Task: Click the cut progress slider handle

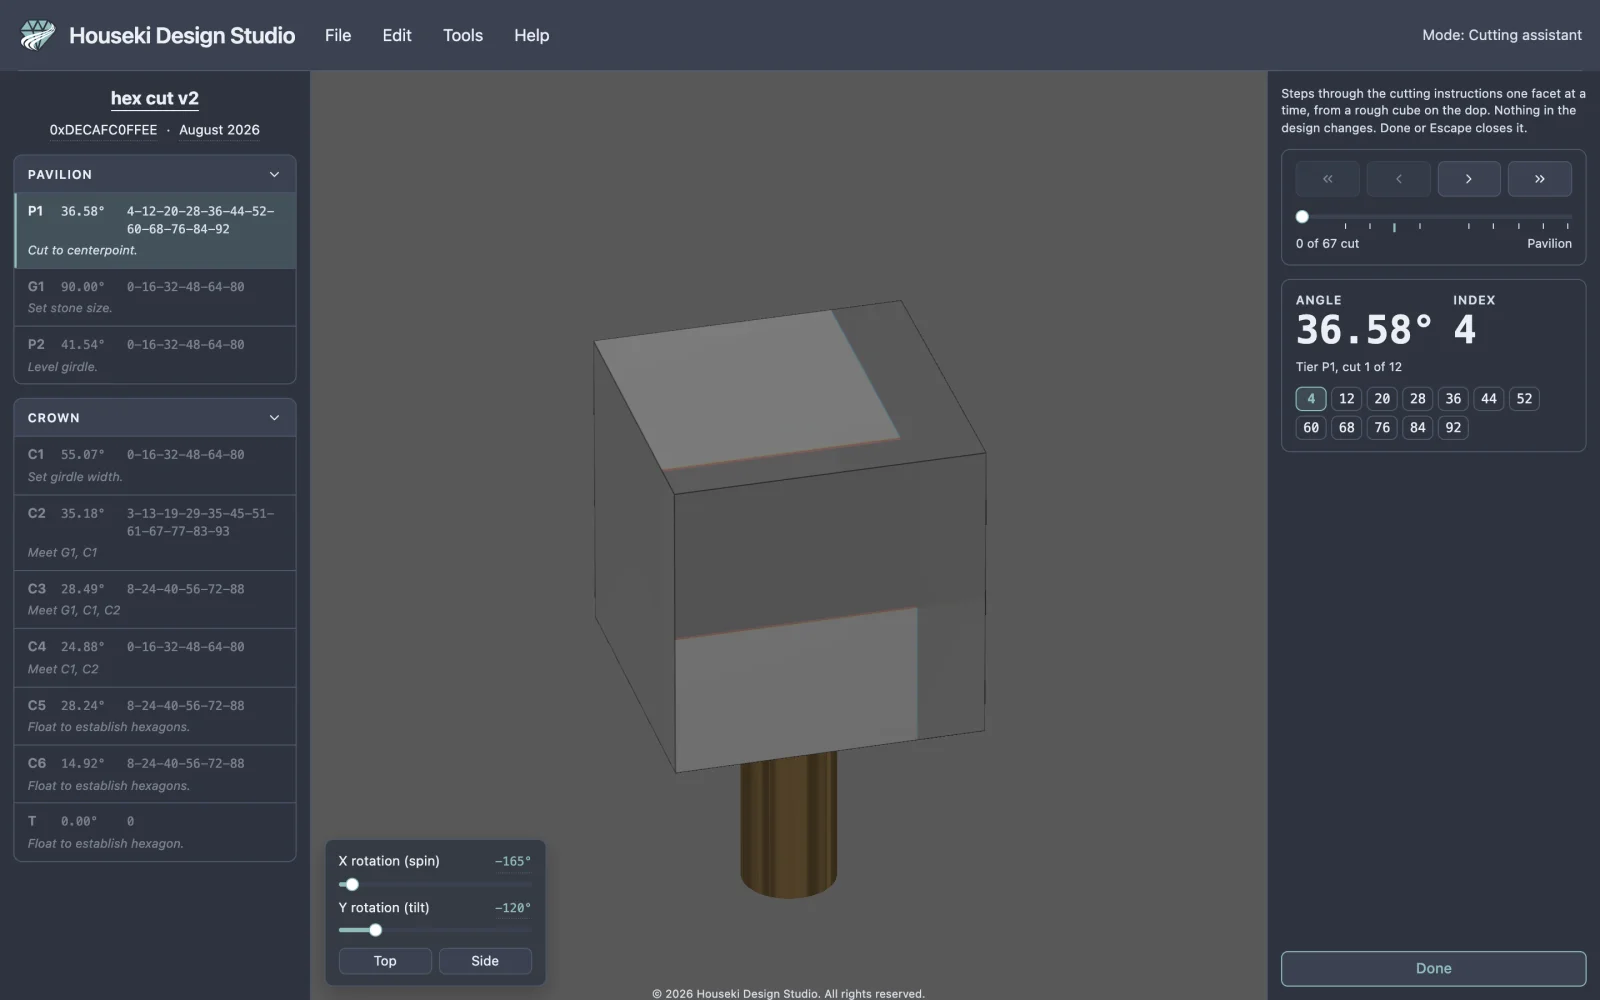Action: tap(1302, 216)
